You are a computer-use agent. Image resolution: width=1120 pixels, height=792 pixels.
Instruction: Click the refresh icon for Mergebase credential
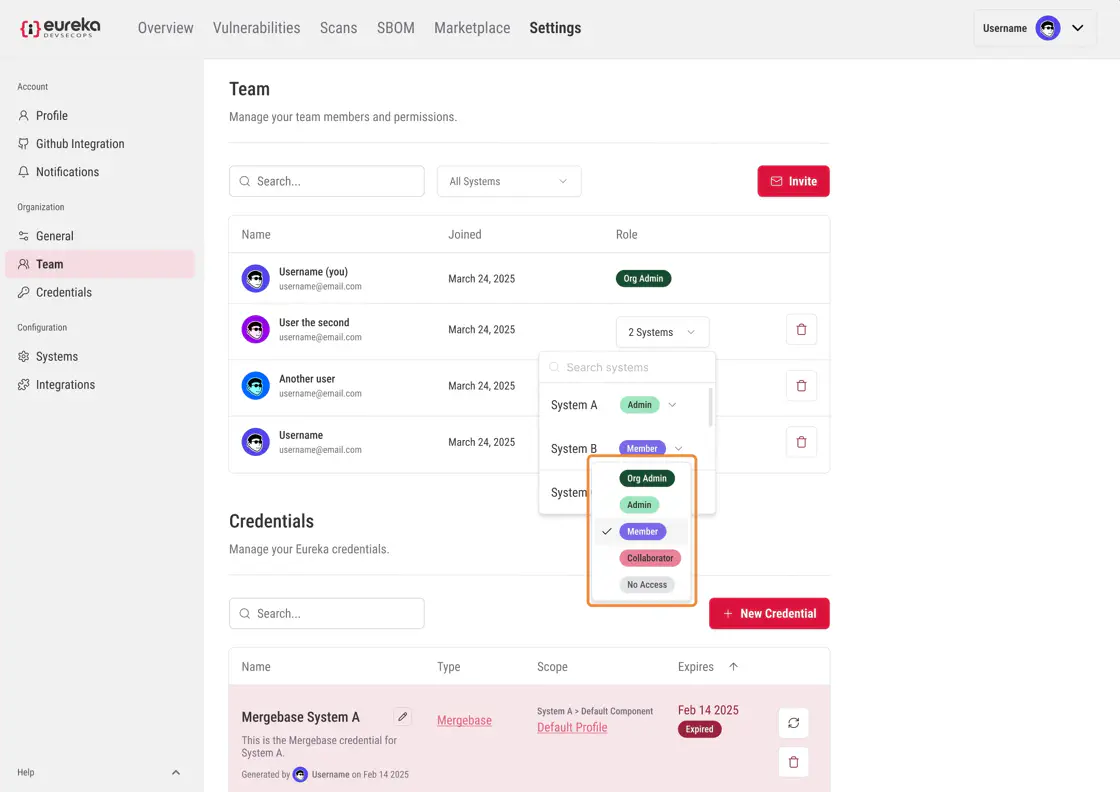pyautogui.click(x=793, y=723)
